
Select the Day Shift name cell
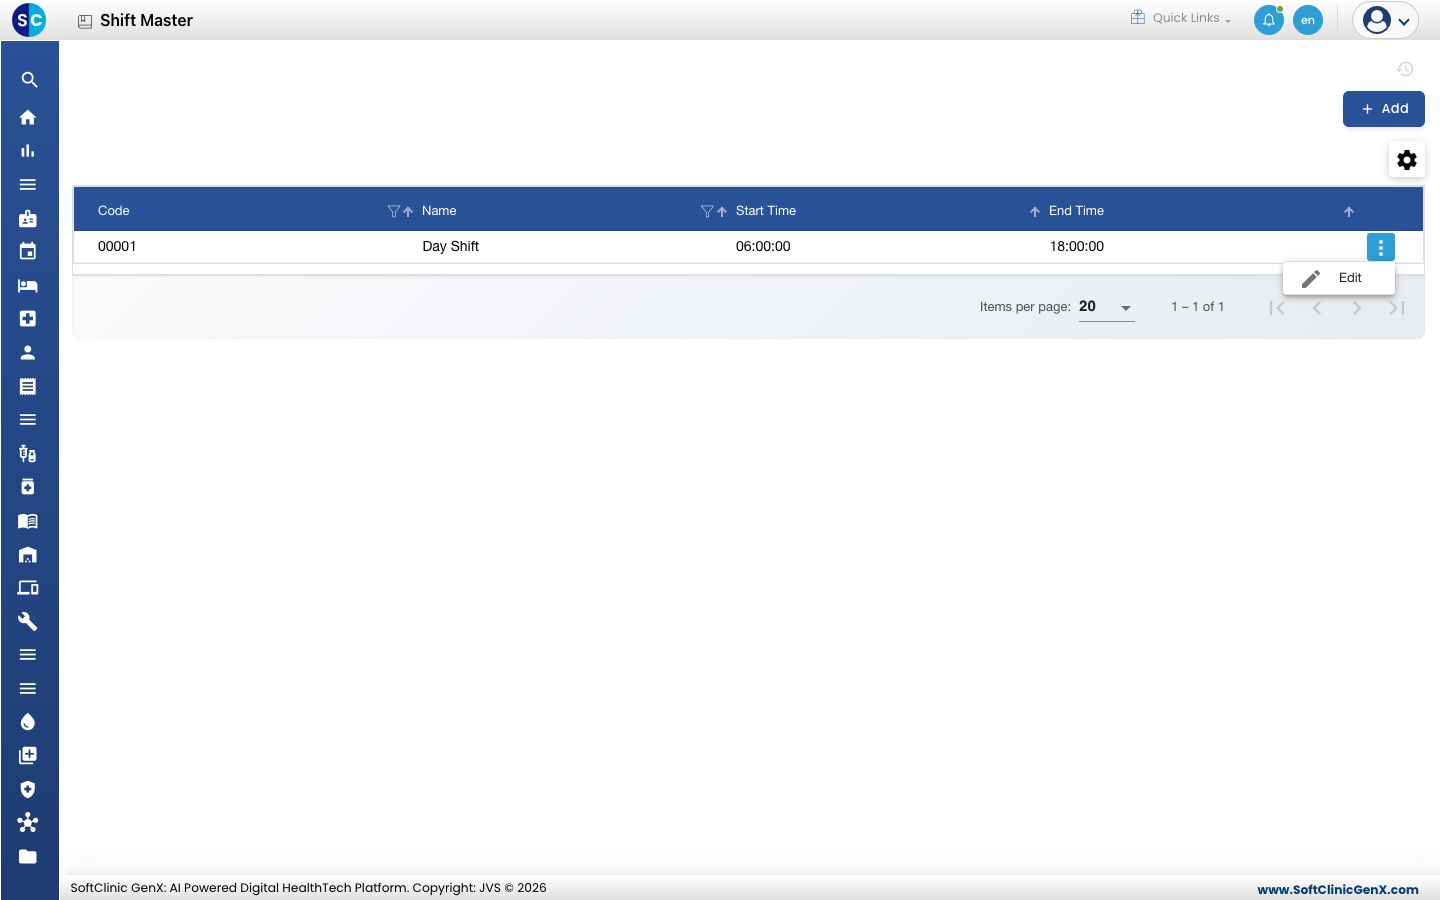[450, 246]
